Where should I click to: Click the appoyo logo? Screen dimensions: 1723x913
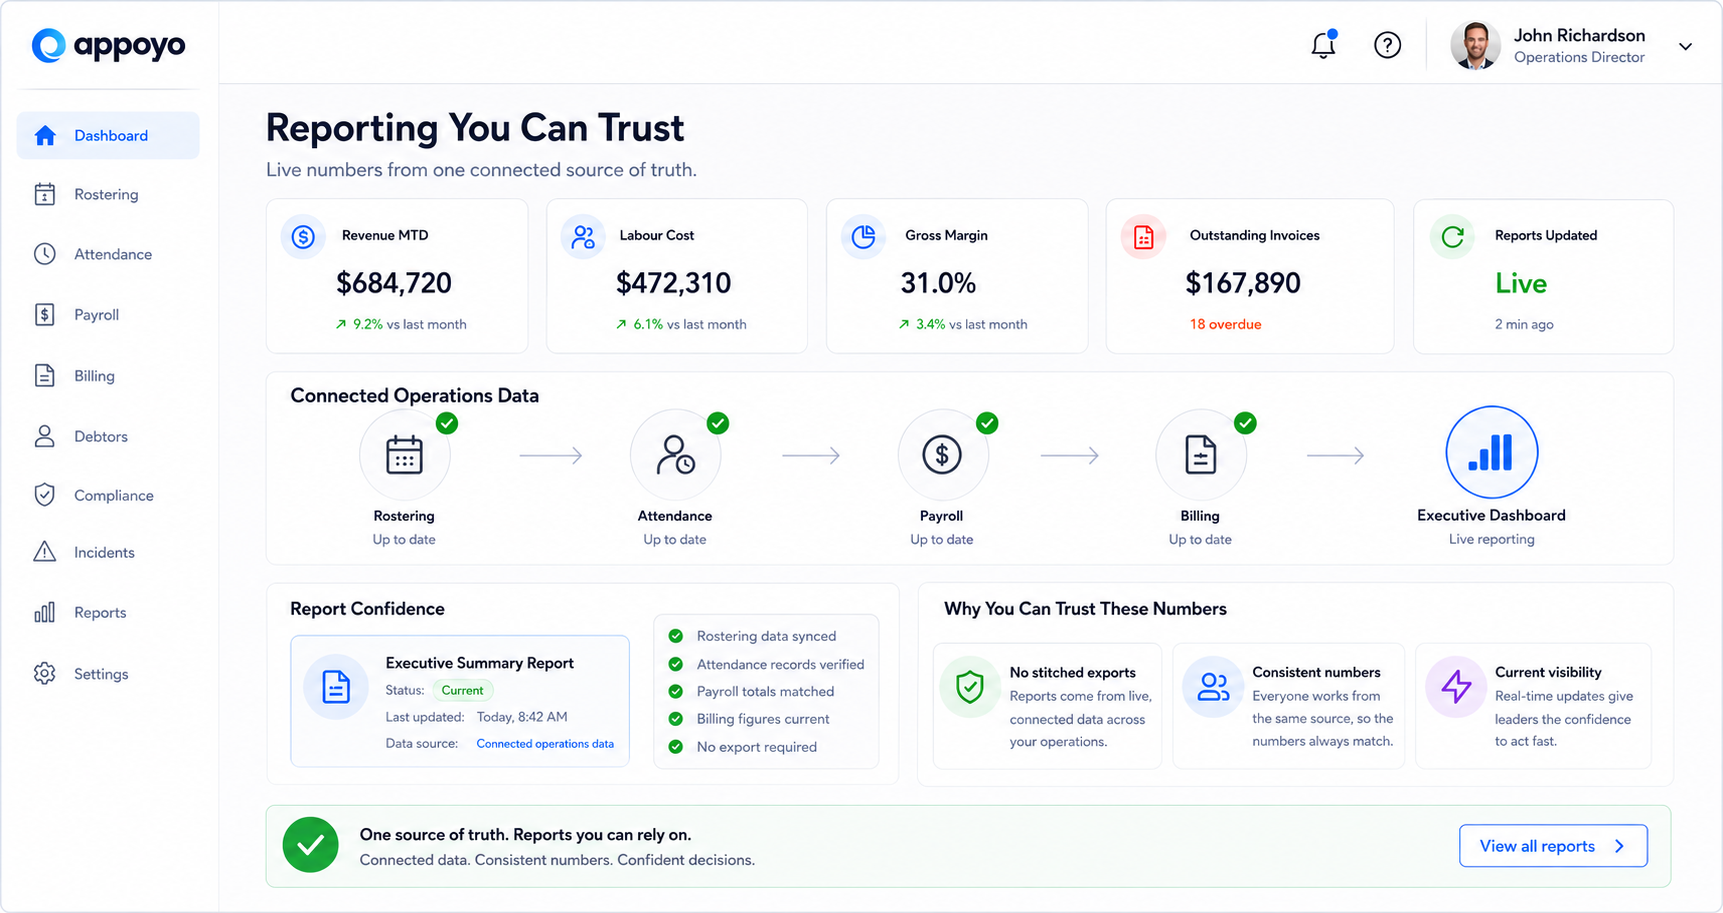point(108,45)
